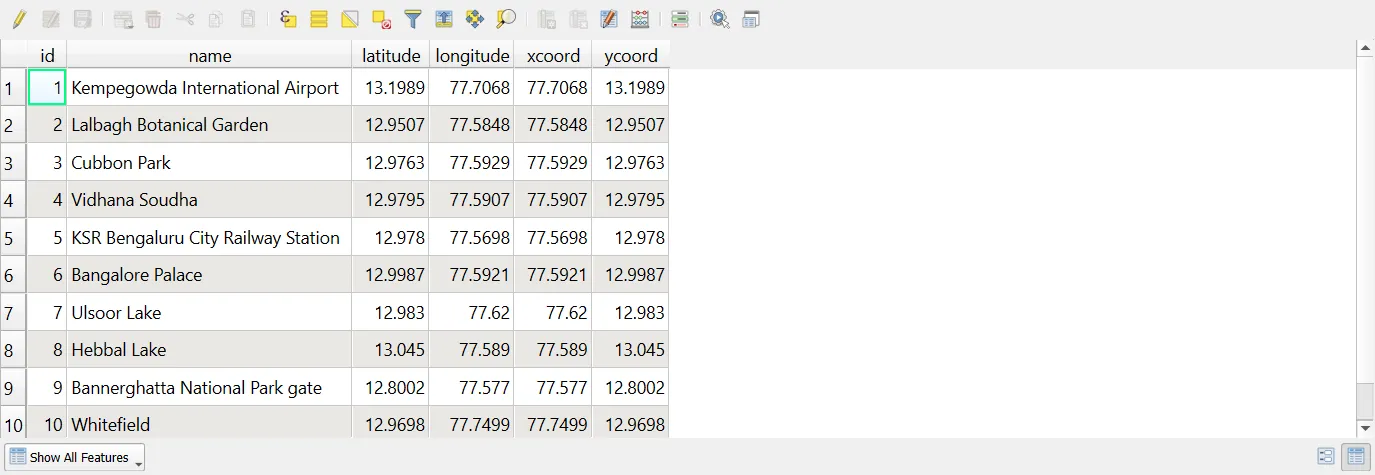Viewport: 1375px width, 475px height.
Task: Switch to table view
Action: tap(1356, 457)
